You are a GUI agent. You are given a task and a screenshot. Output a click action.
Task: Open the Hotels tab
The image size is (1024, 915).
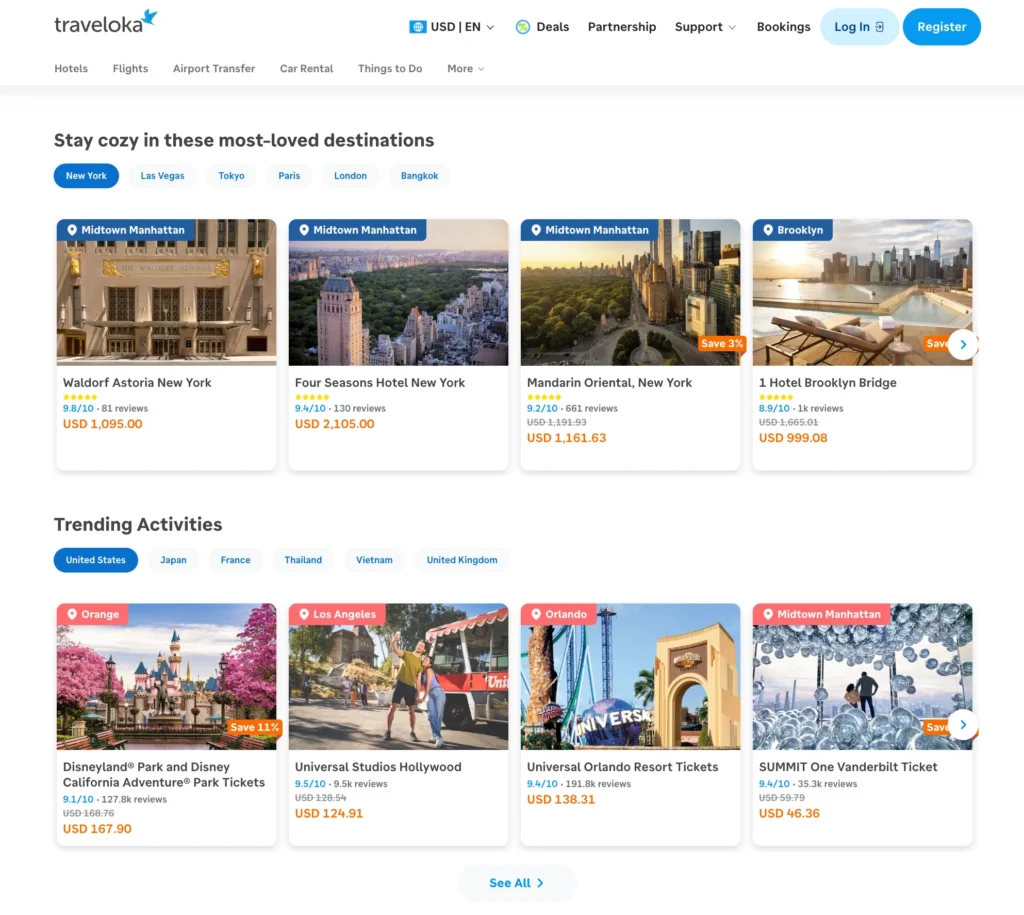(71, 69)
